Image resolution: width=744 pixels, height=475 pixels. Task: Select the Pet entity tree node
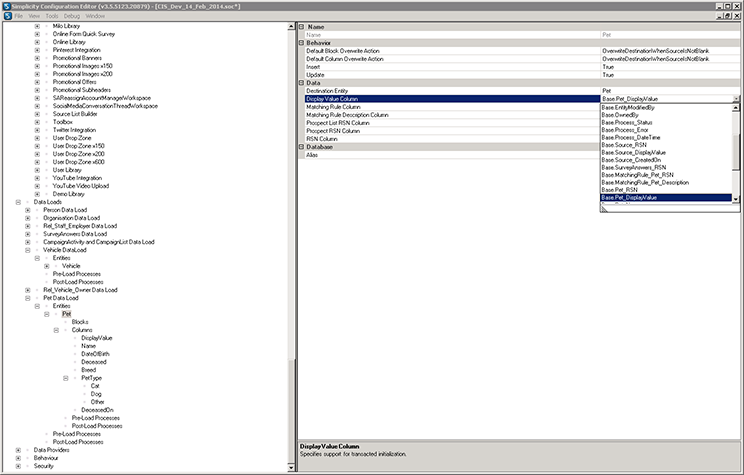tap(66, 314)
